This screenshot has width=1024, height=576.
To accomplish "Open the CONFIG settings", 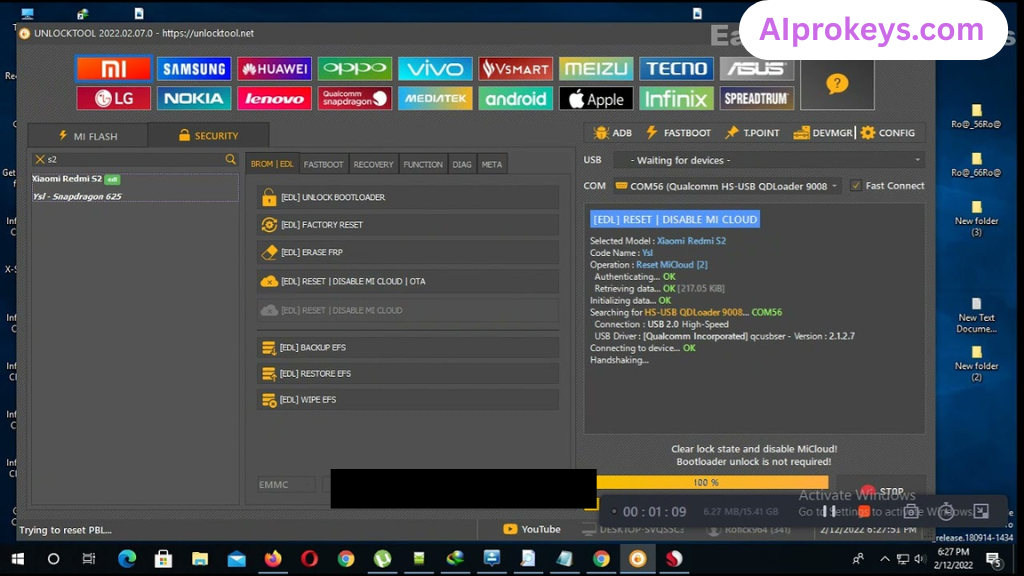I will (x=888, y=133).
